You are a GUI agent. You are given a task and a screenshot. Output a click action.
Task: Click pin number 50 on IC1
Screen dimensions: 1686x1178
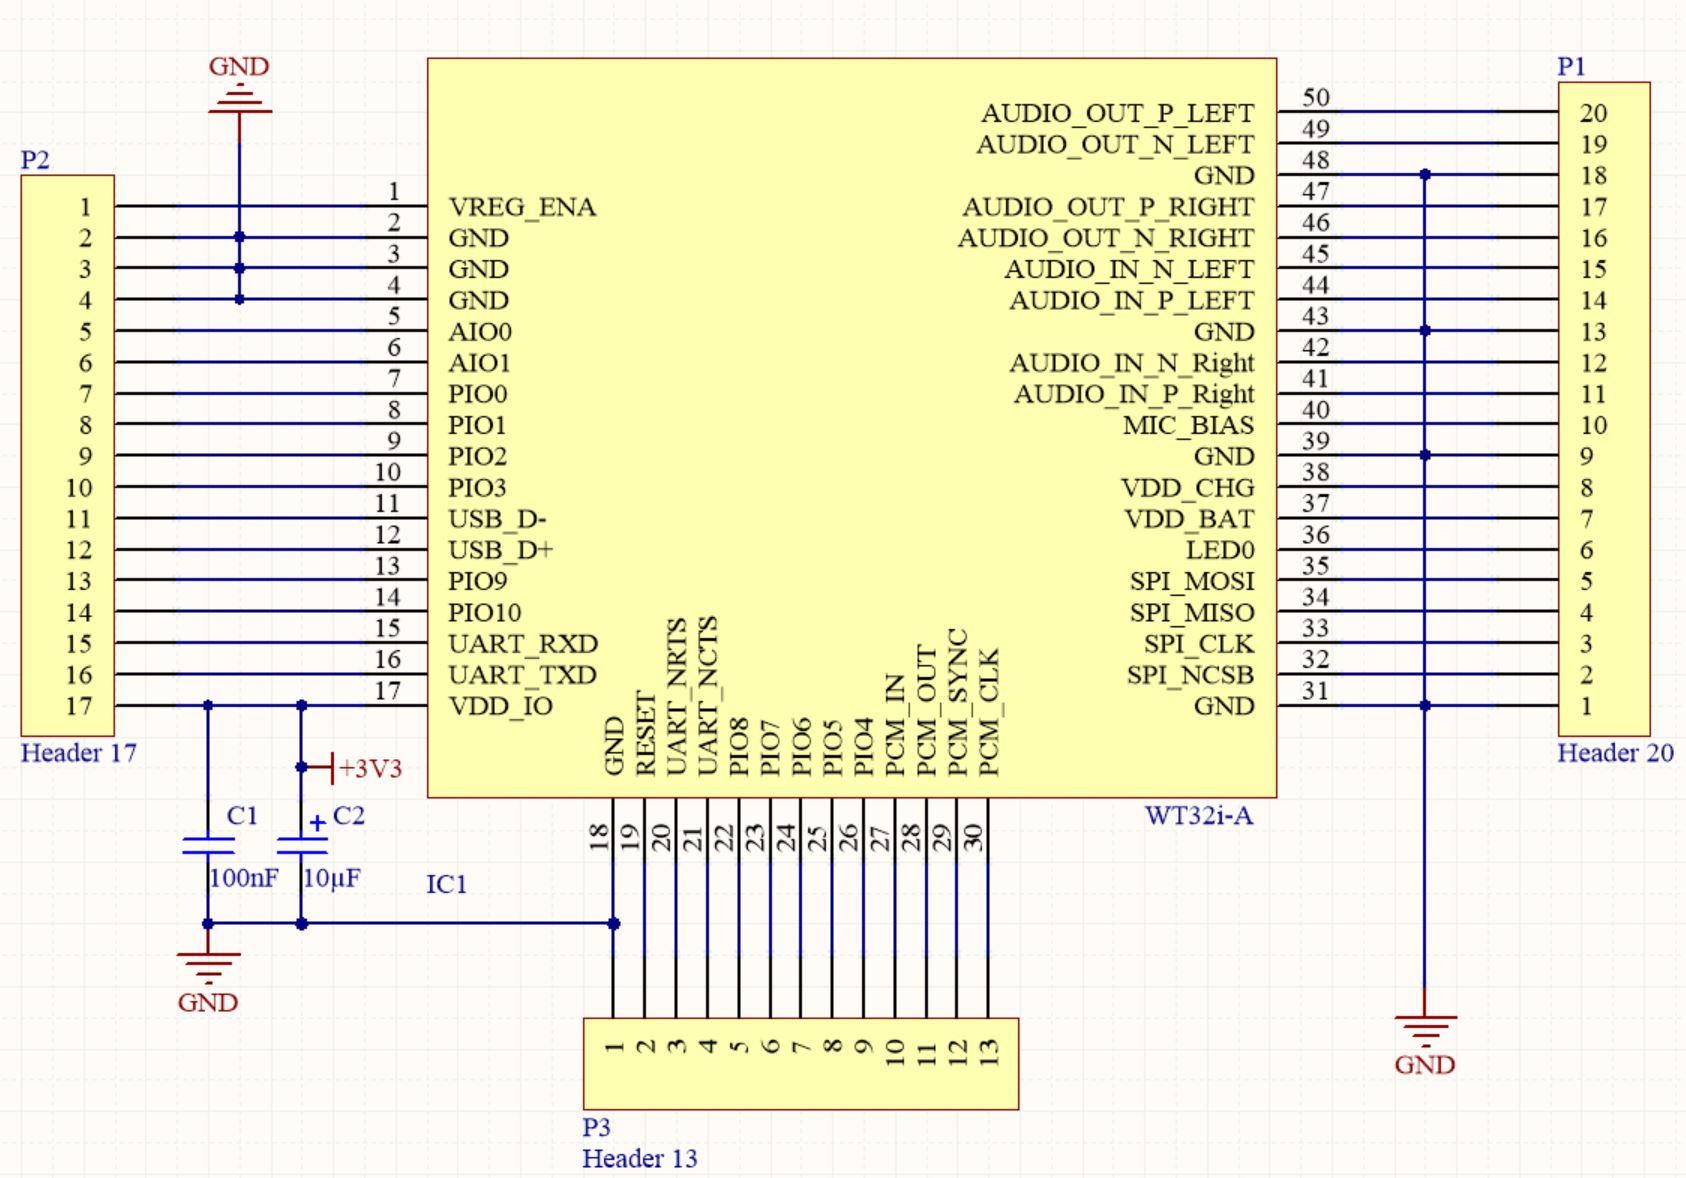1316,98
